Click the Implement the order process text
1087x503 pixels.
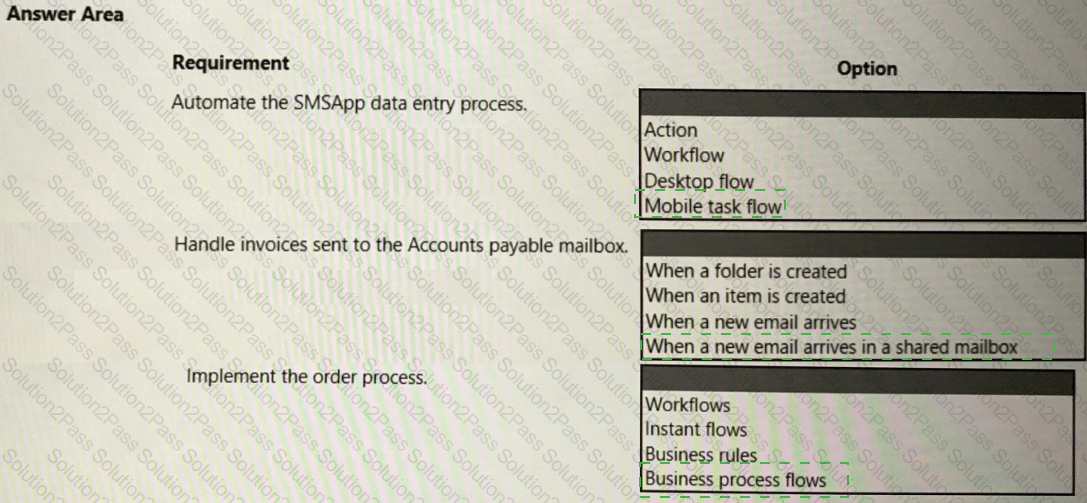(x=307, y=378)
